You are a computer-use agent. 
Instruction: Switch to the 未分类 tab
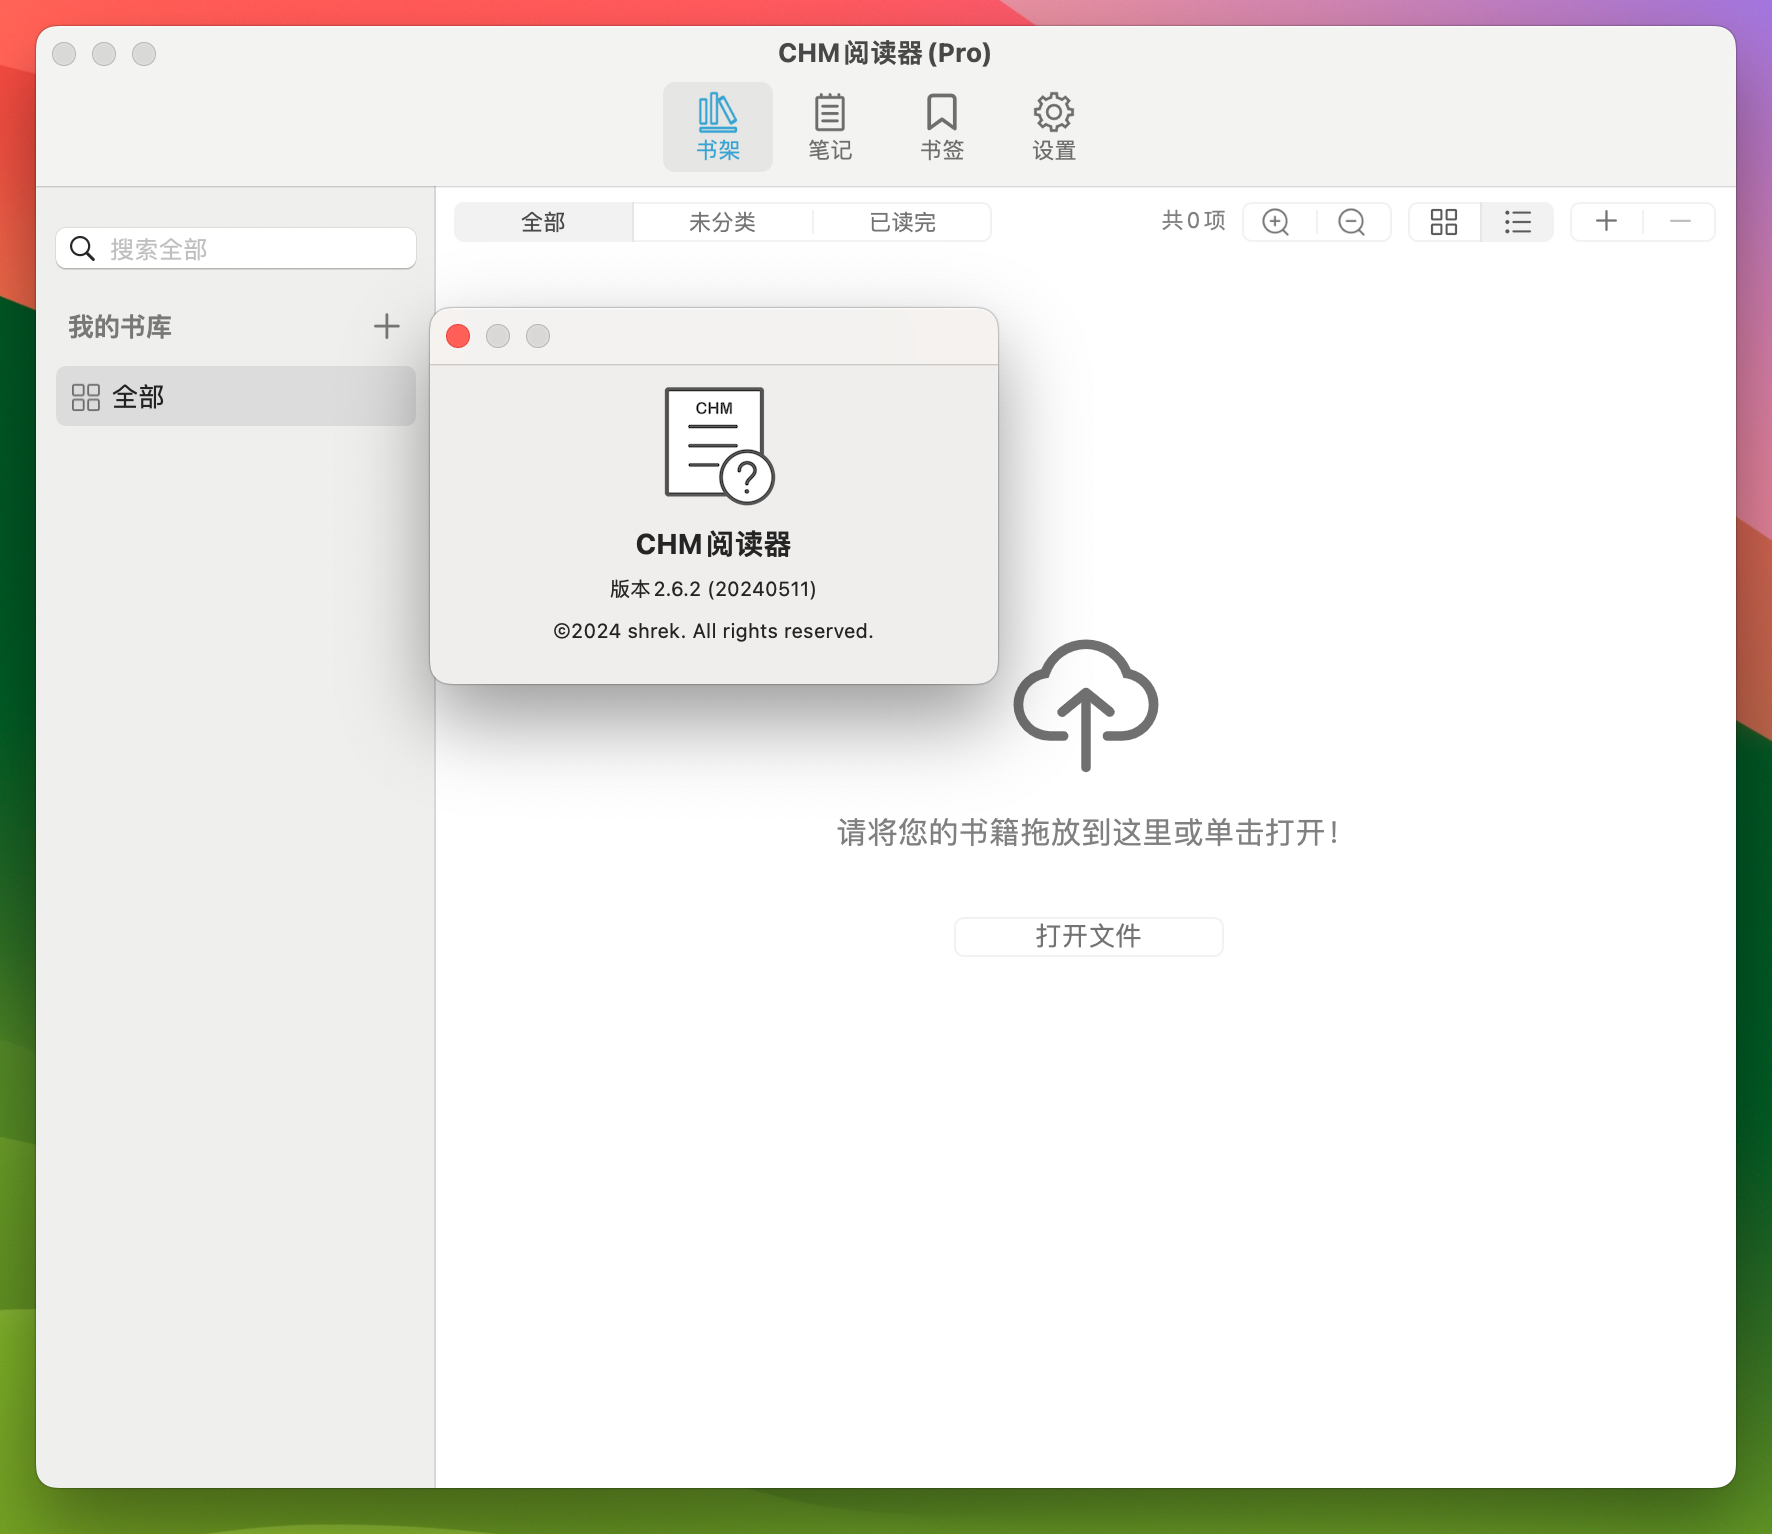[x=722, y=222]
